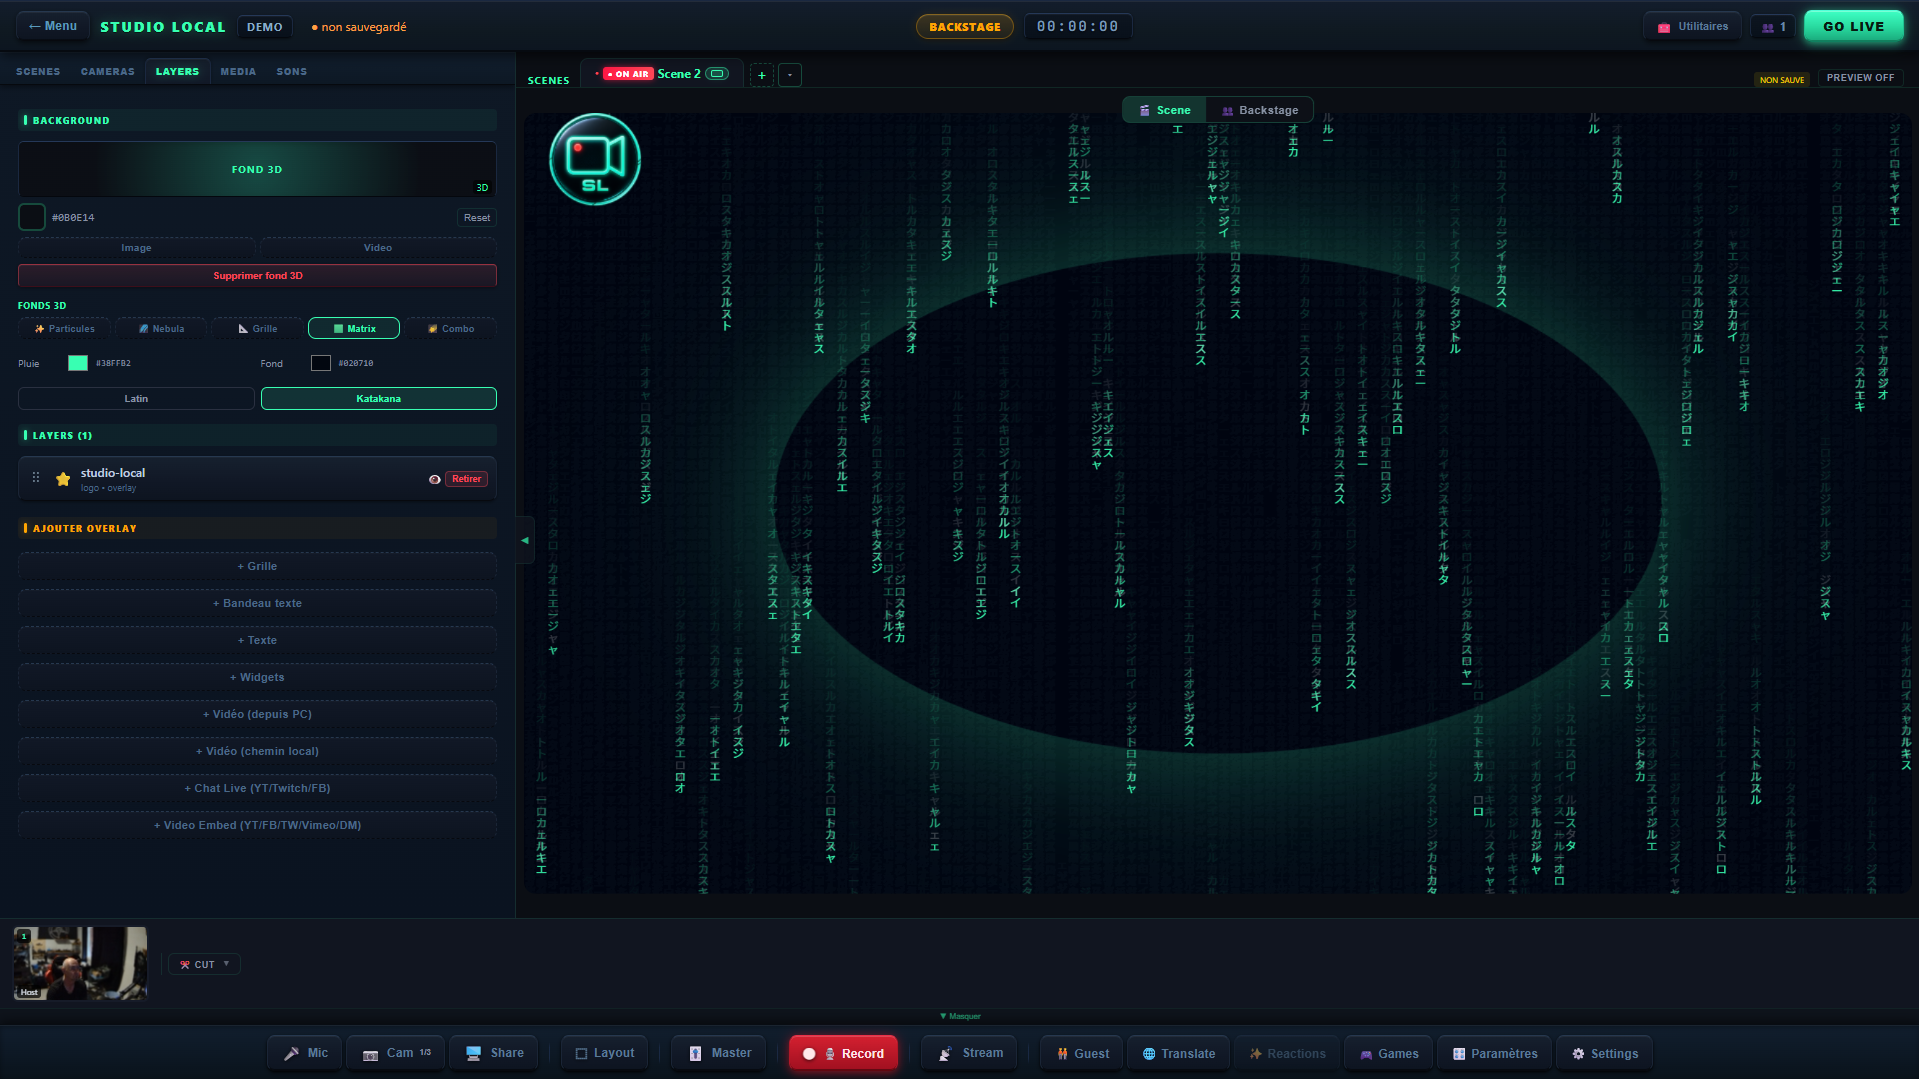Toggle studio-local layer visibility eye

[x=435, y=479]
